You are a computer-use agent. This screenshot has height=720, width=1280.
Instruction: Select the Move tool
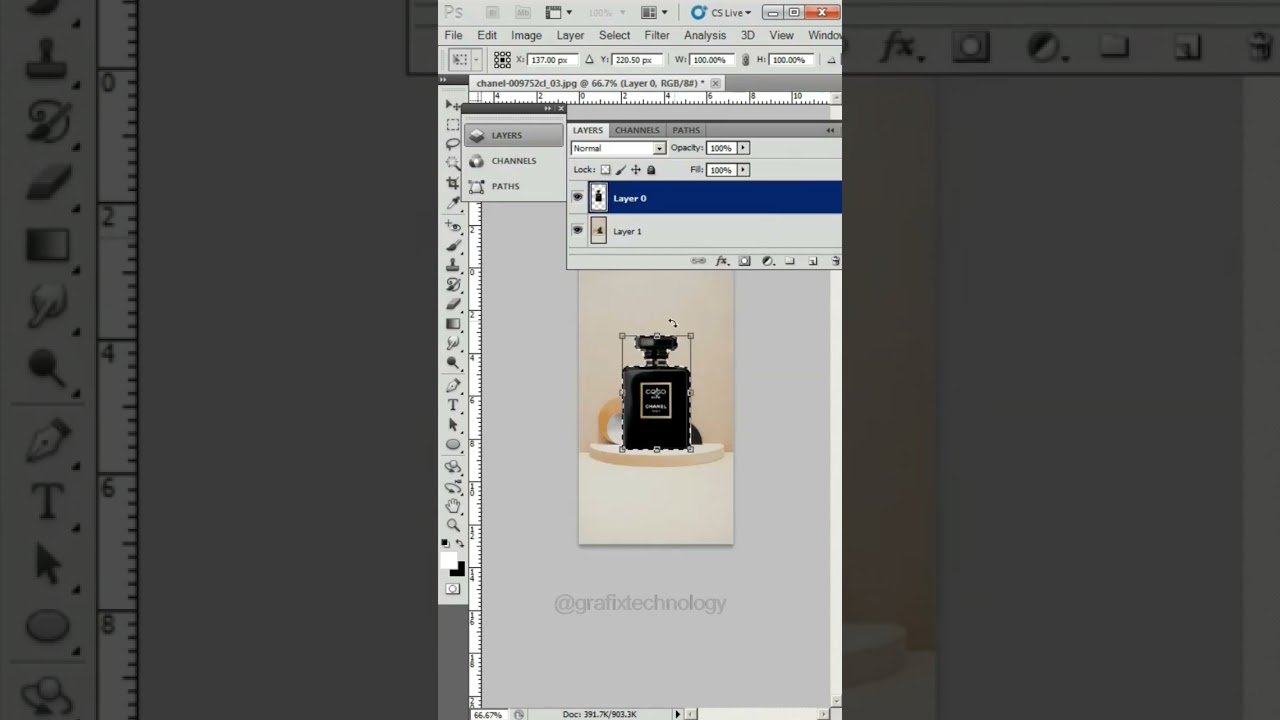(x=453, y=105)
